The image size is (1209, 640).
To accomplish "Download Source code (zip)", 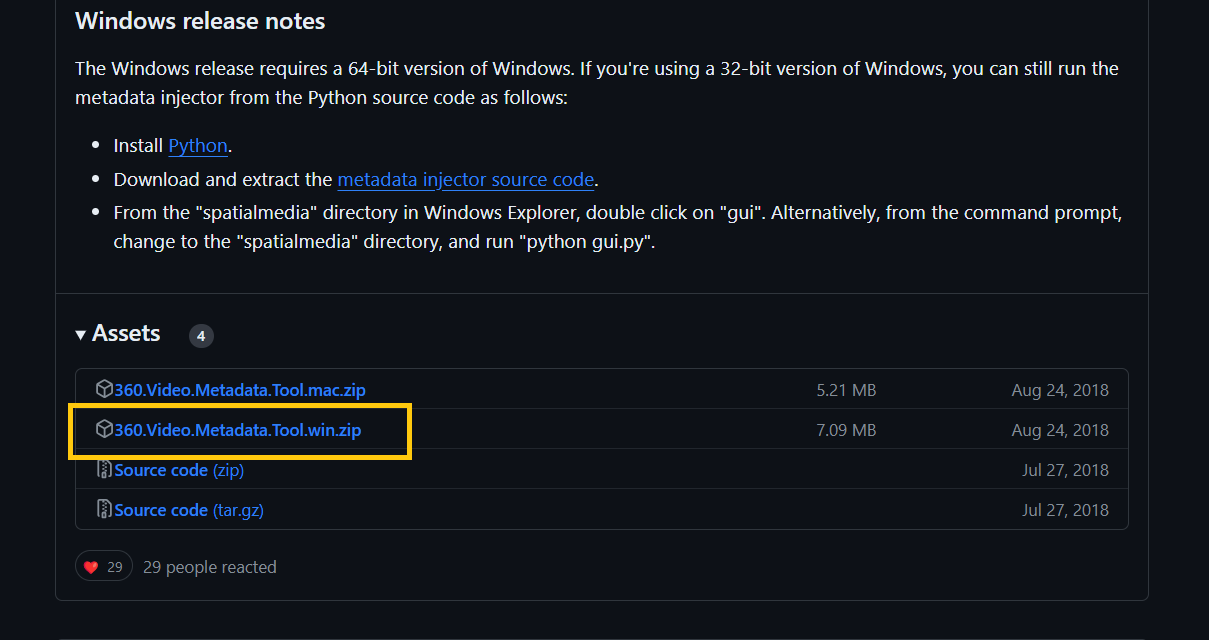I will (x=179, y=470).
